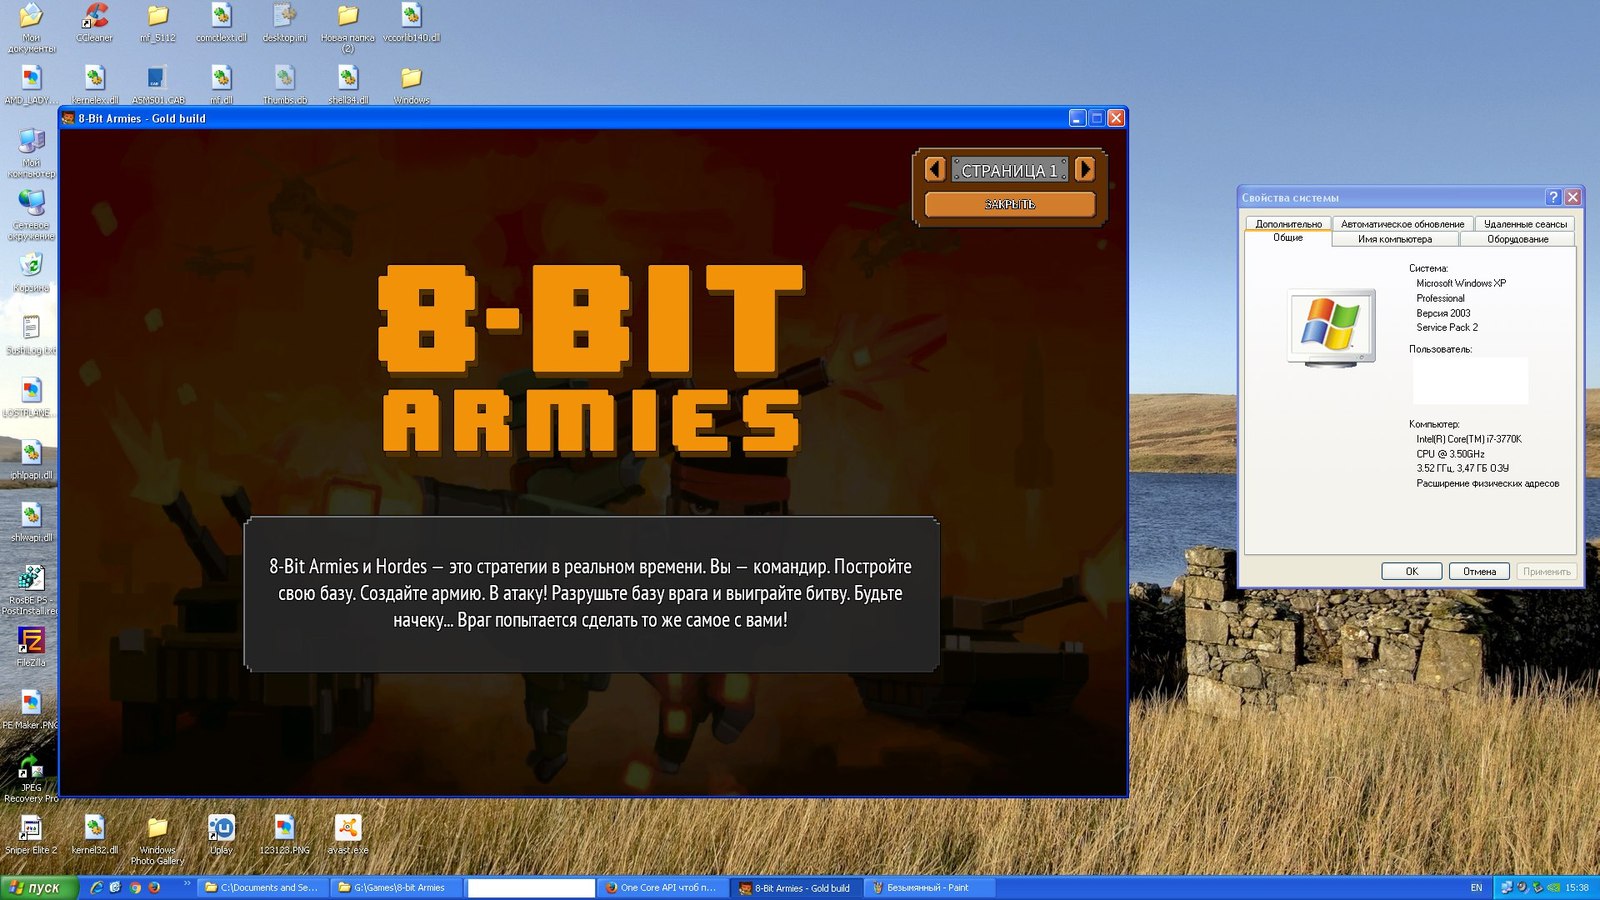
Task: Switch to the Безымянный Paint window in taskbar
Action: (931, 888)
